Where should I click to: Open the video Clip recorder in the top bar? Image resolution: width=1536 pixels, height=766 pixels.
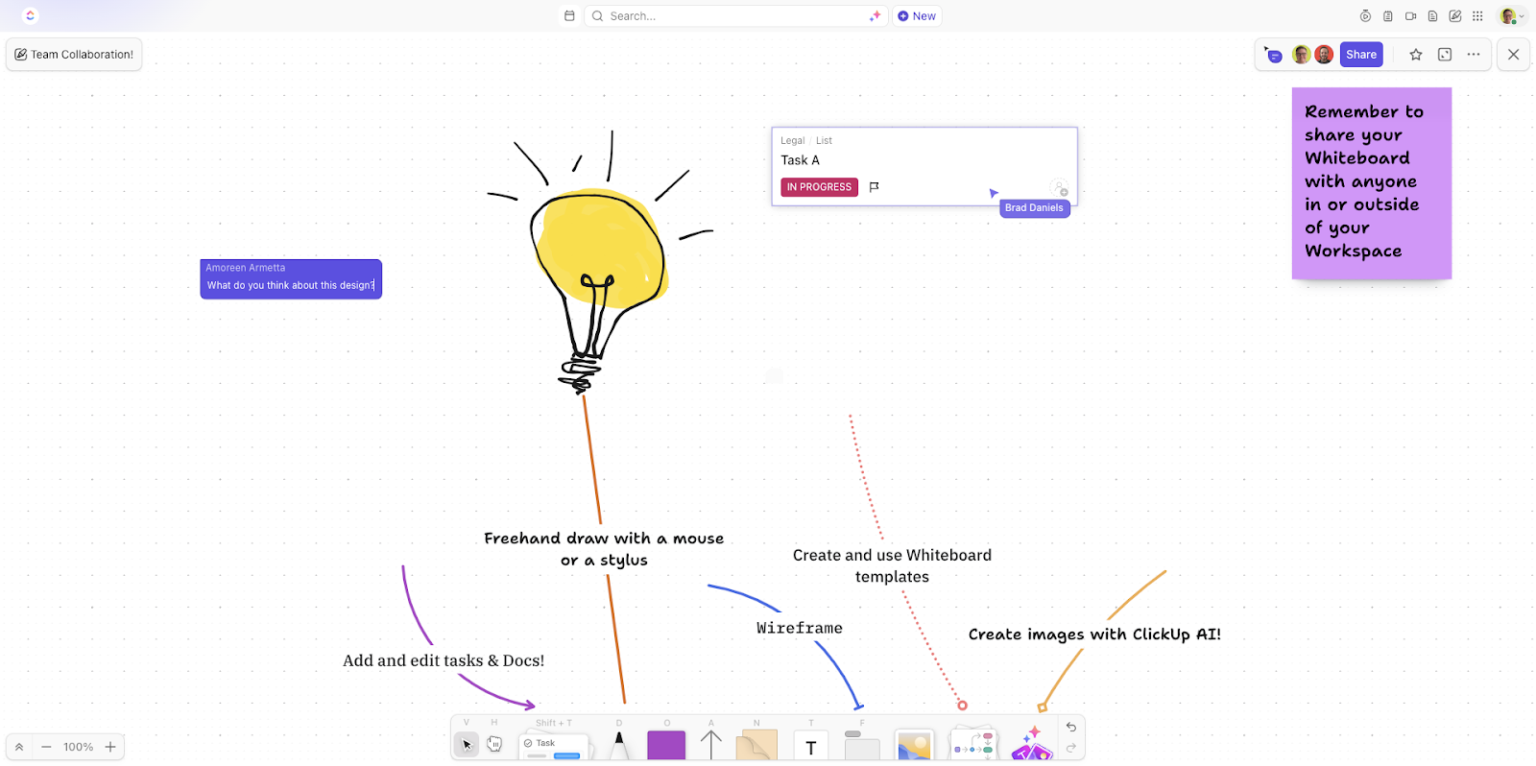coord(1412,15)
